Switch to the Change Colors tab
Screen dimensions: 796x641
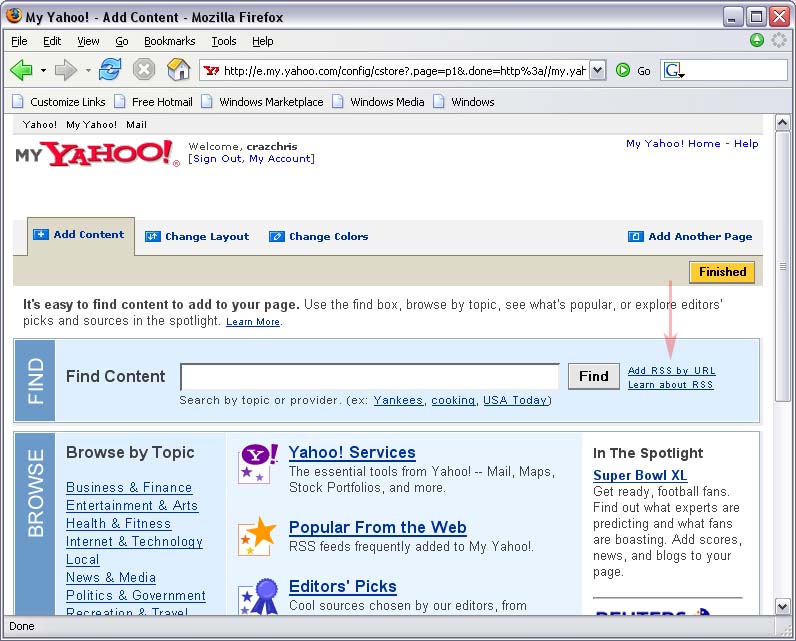(x=318, y=237)
